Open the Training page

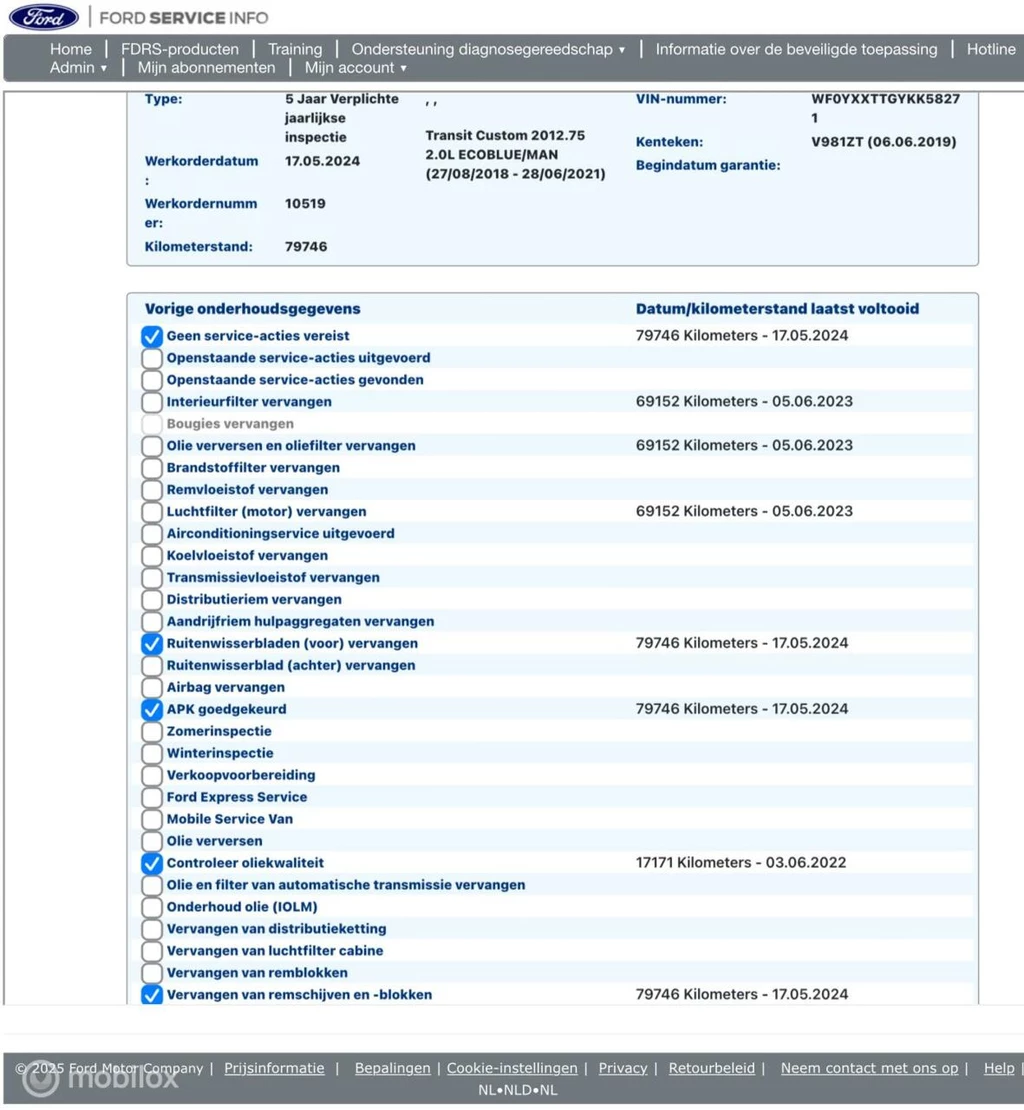[295, 49]
